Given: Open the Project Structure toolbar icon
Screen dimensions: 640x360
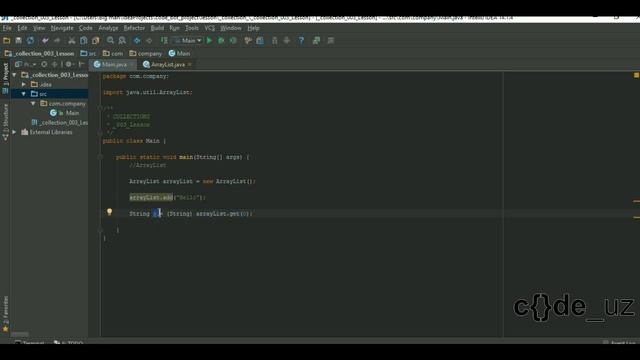Looking at the screenshot, I should tap(260, 40).
